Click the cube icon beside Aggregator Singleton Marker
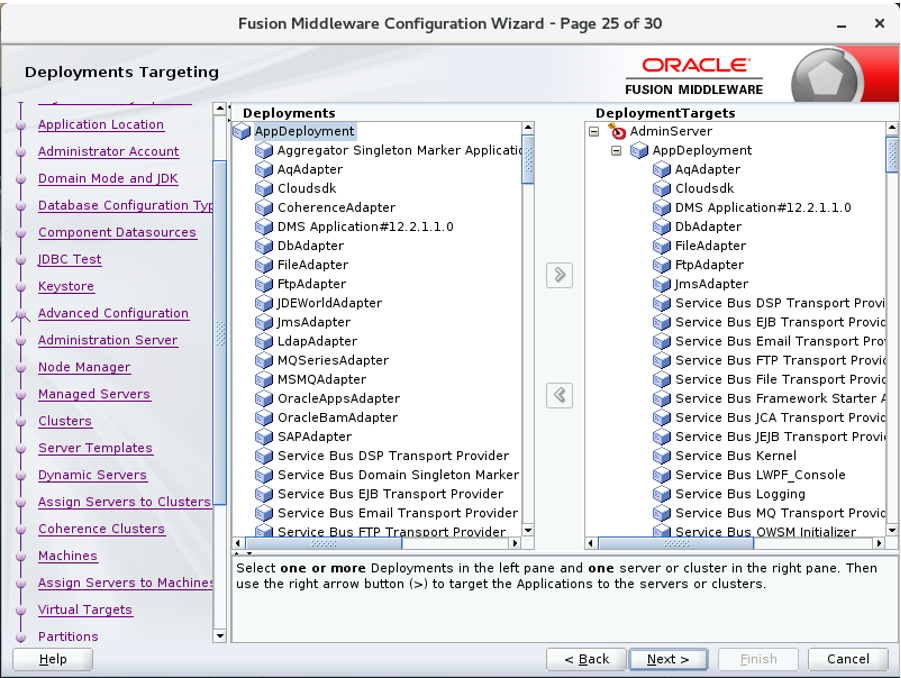 (x=264, y=151)
